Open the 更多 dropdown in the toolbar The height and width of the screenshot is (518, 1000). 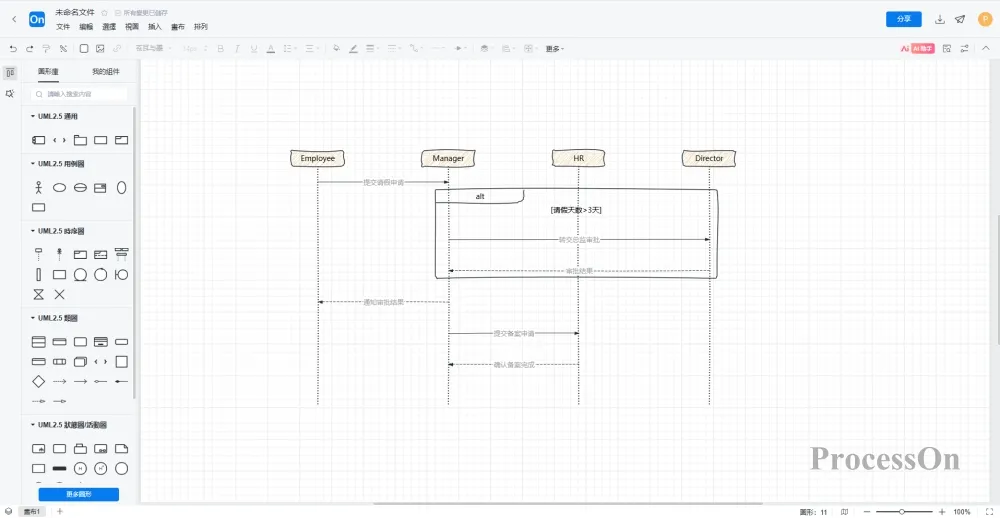click(555, 48)
